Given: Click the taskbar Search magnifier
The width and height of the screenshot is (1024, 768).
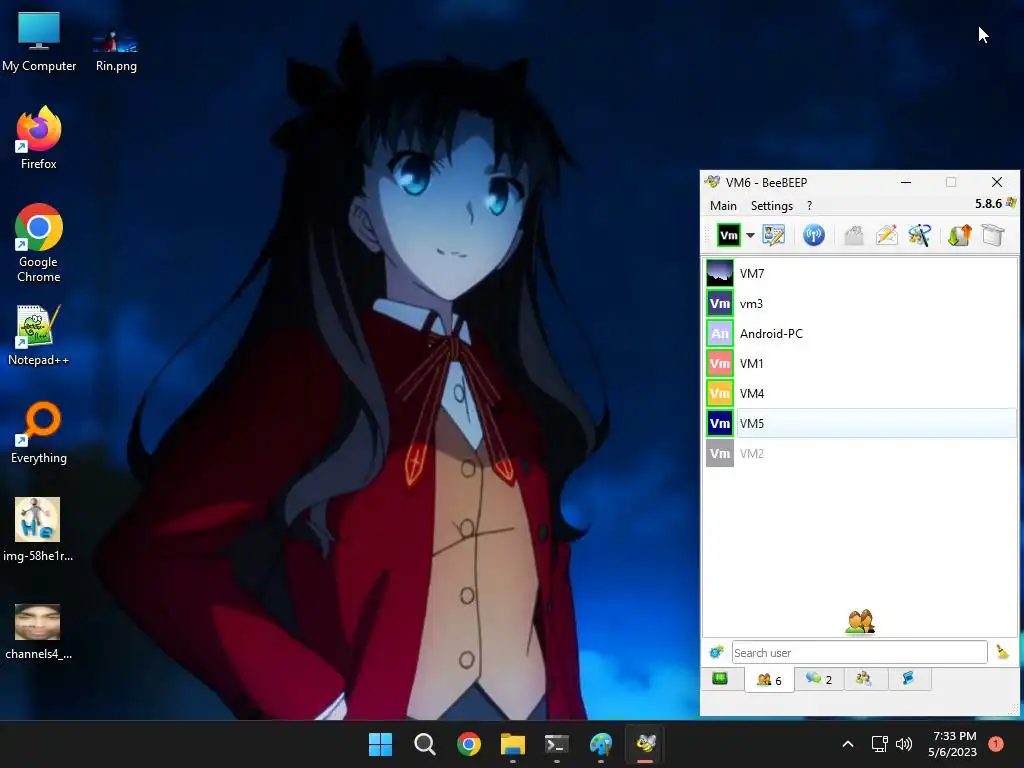Looking at the screenshot, I should 424,744.
